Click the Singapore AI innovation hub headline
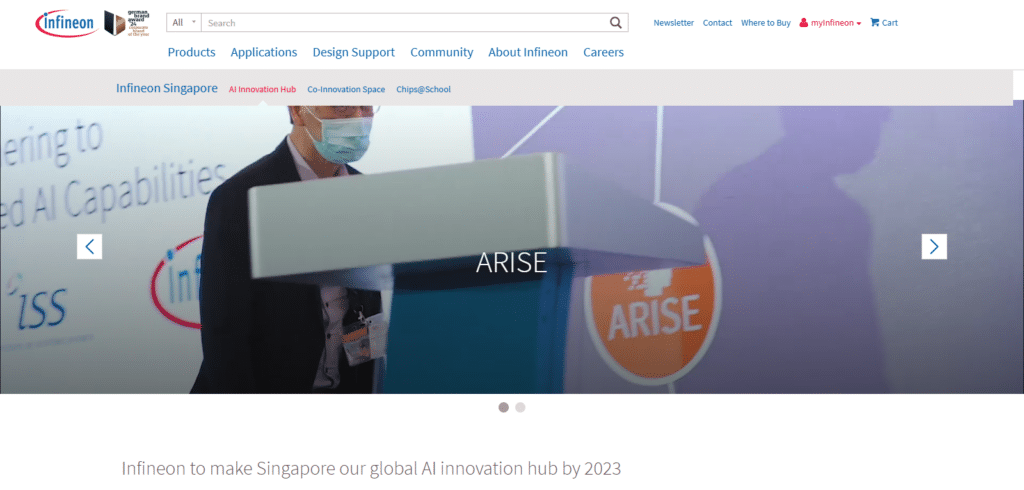1024x490 pixels. point(371,468)
